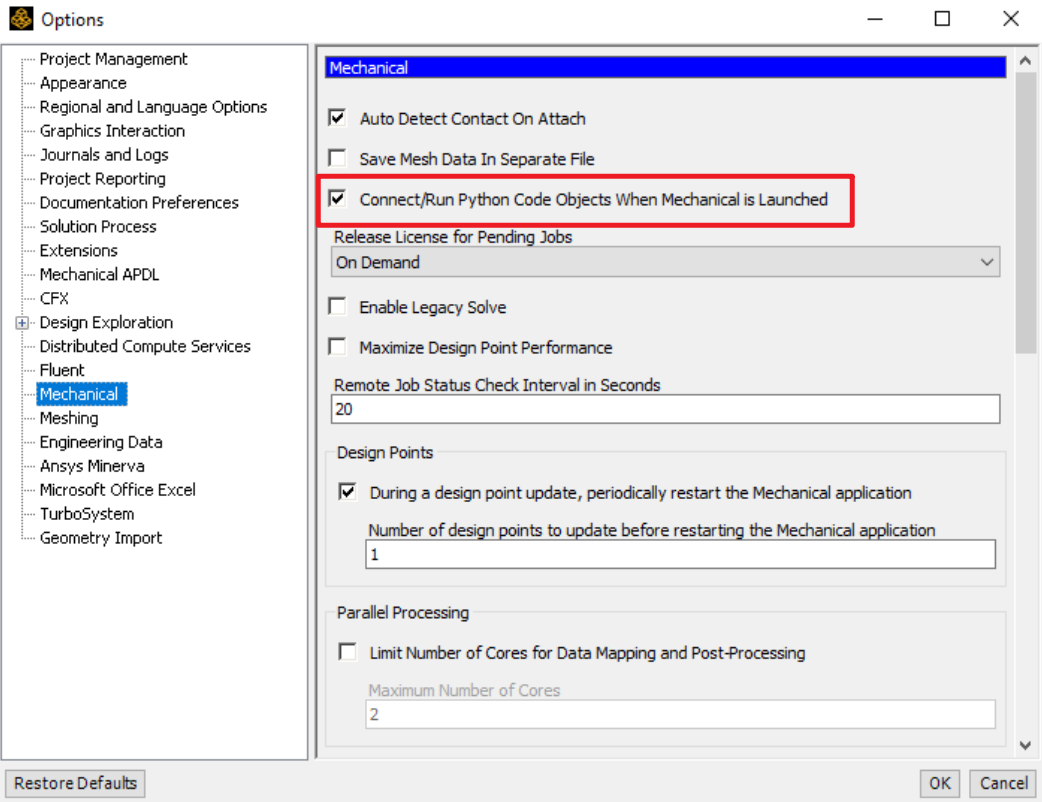The height and width of the screenshot is (802, 1042).
Task: Open Extensions settings
Action: (79, 251)
